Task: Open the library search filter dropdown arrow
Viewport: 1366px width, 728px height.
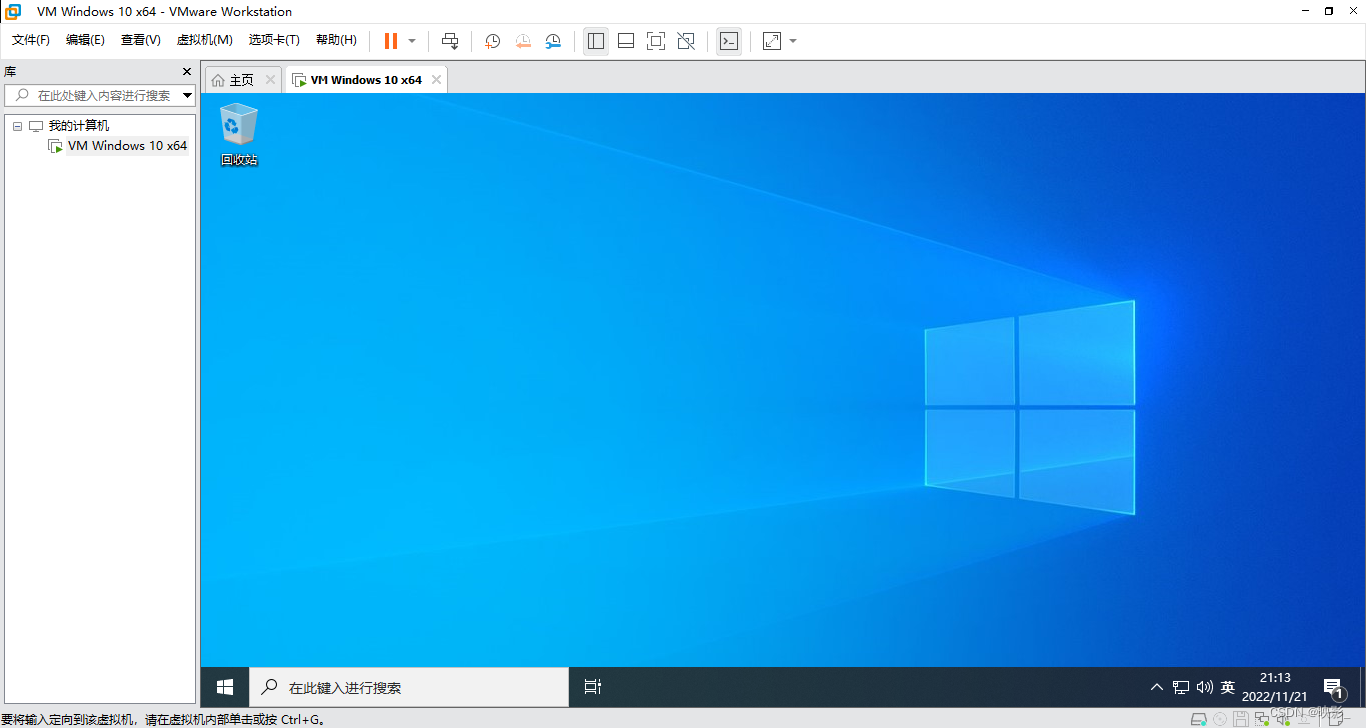Action: coord(187,96)
